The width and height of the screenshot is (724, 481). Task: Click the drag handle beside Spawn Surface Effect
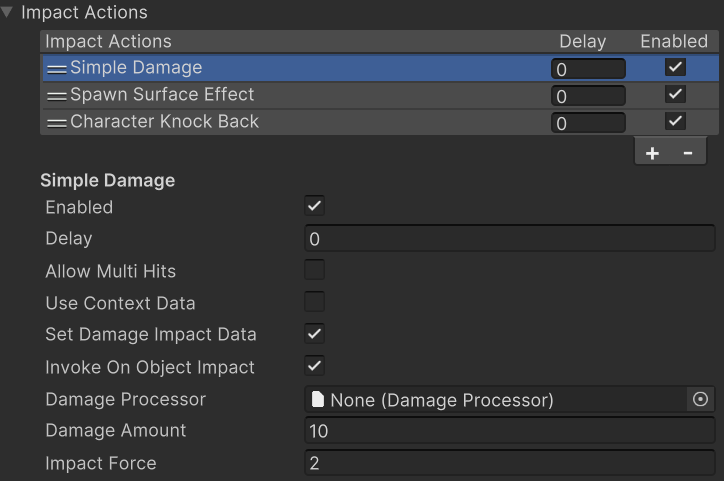tap(56, 95)
